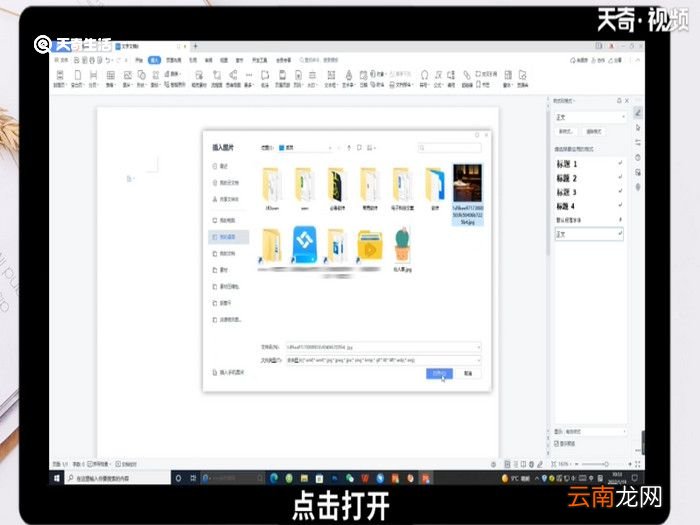The height and width of the screenshot is (525, 700).
Task: Open the Windows Start menu
Action: click(x=57, y=478)
